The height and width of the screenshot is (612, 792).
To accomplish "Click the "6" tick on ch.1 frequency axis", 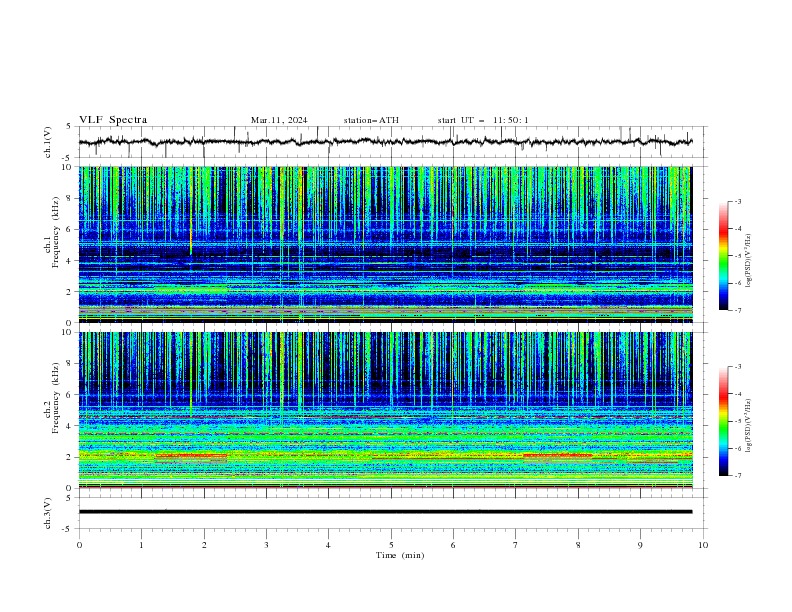I will [71, 230].
